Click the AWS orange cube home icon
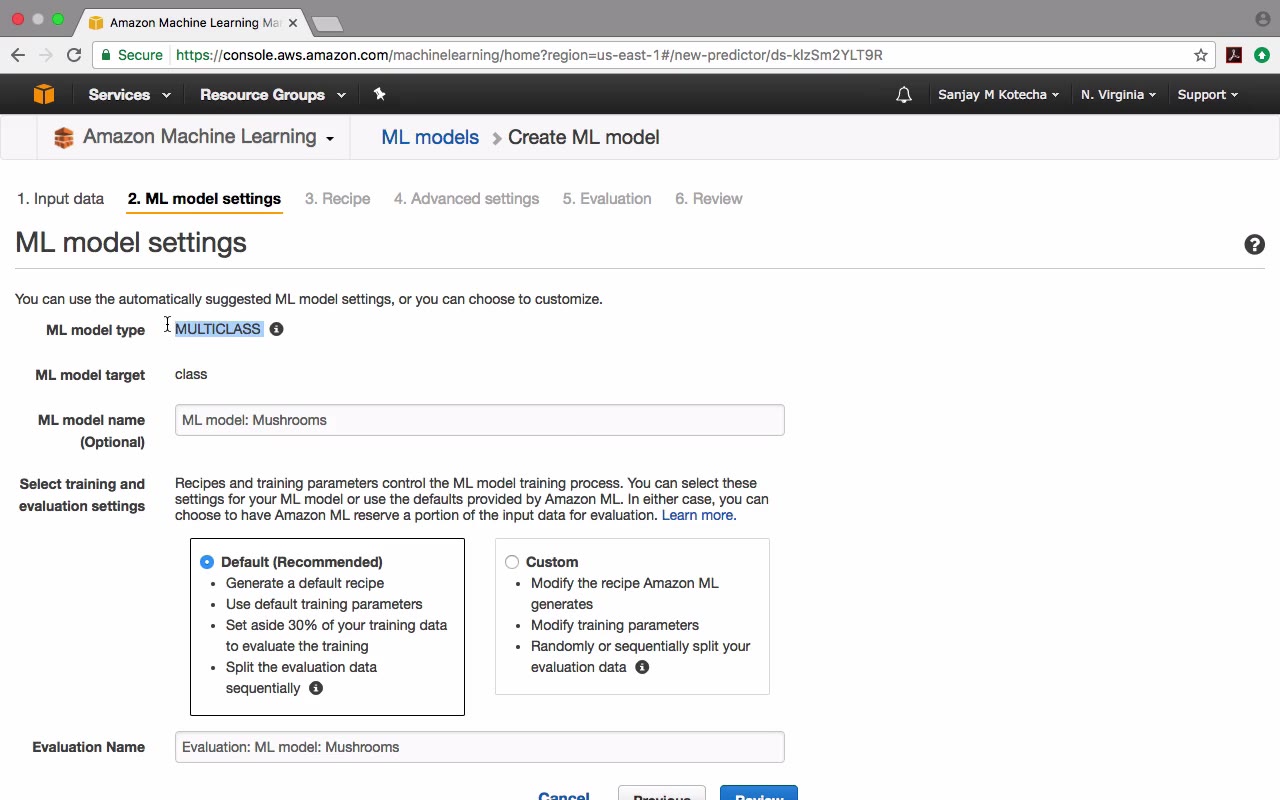 coord(43,94)
